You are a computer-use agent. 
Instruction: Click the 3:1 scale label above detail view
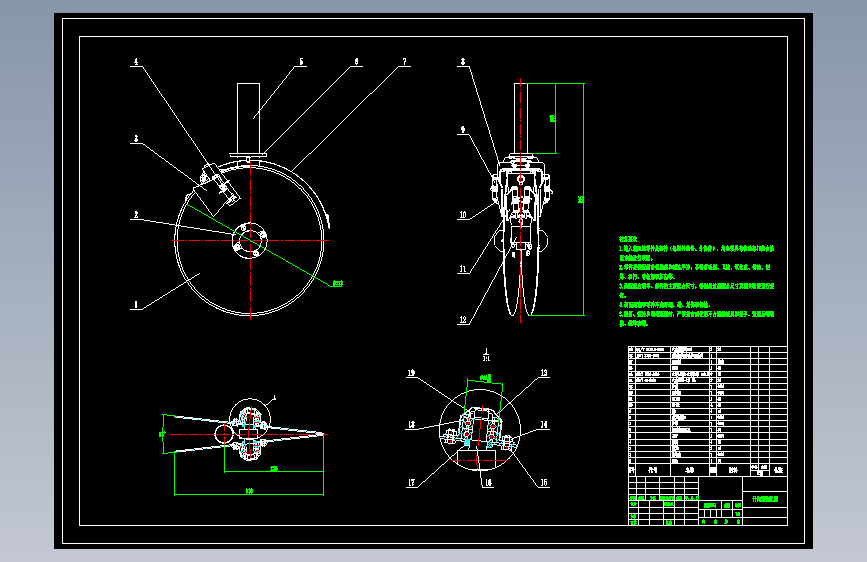[x=486, y=358]
